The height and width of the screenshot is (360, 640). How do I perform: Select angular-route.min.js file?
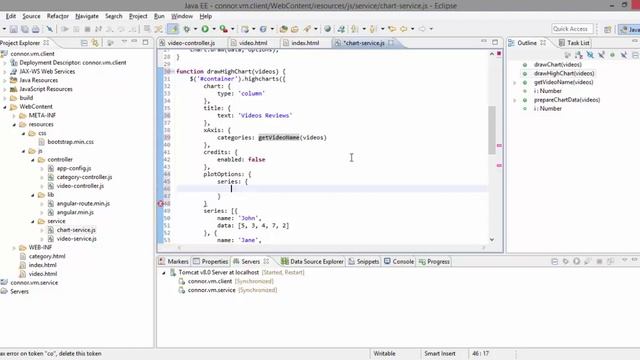pyautogui.click(x=83, y=204)
